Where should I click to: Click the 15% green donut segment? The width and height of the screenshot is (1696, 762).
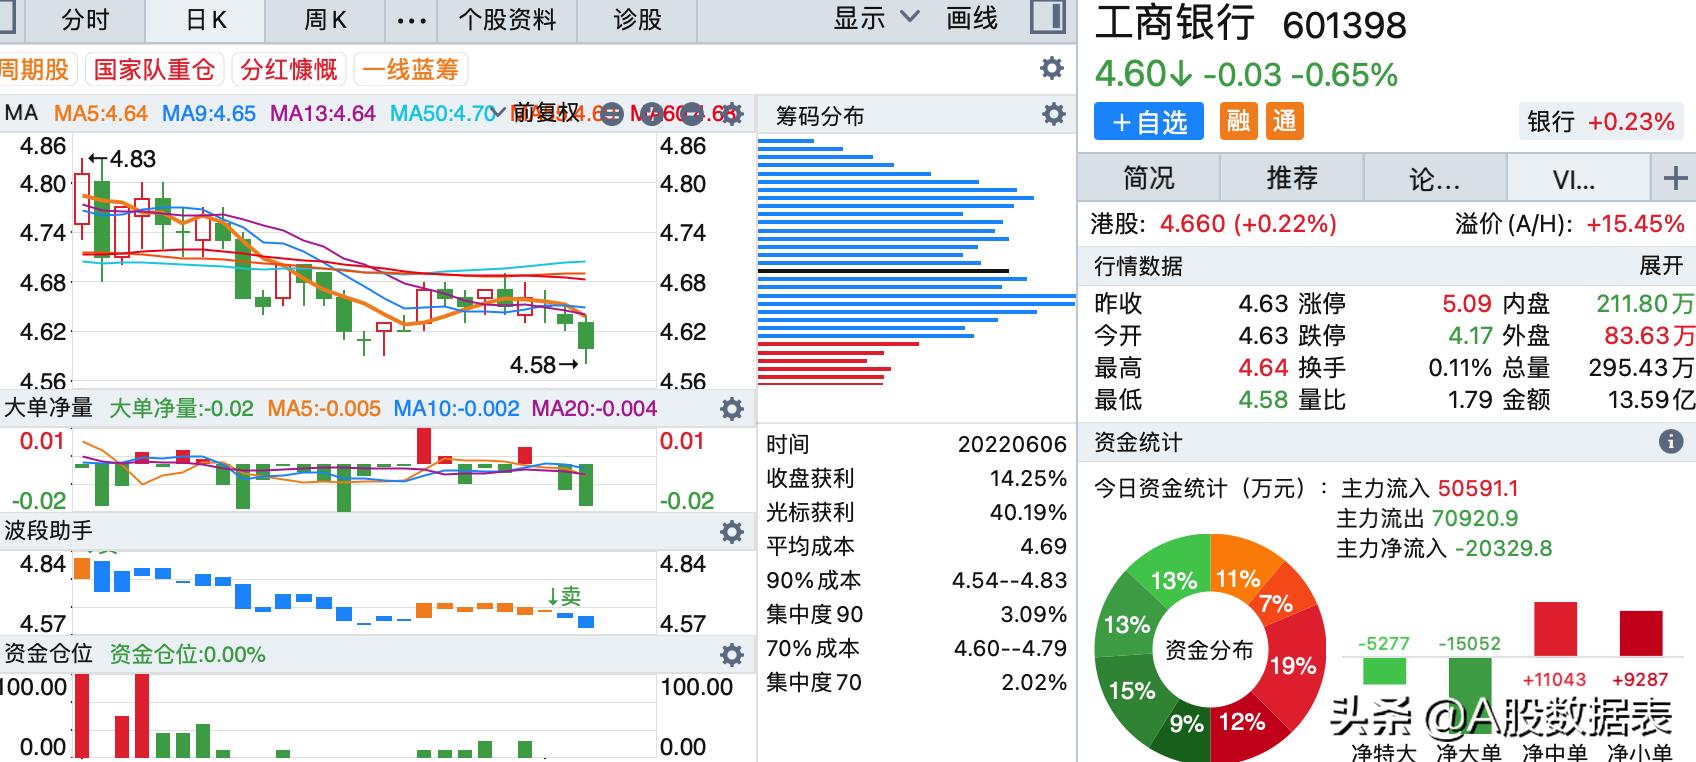click(x=1130, y=690)
